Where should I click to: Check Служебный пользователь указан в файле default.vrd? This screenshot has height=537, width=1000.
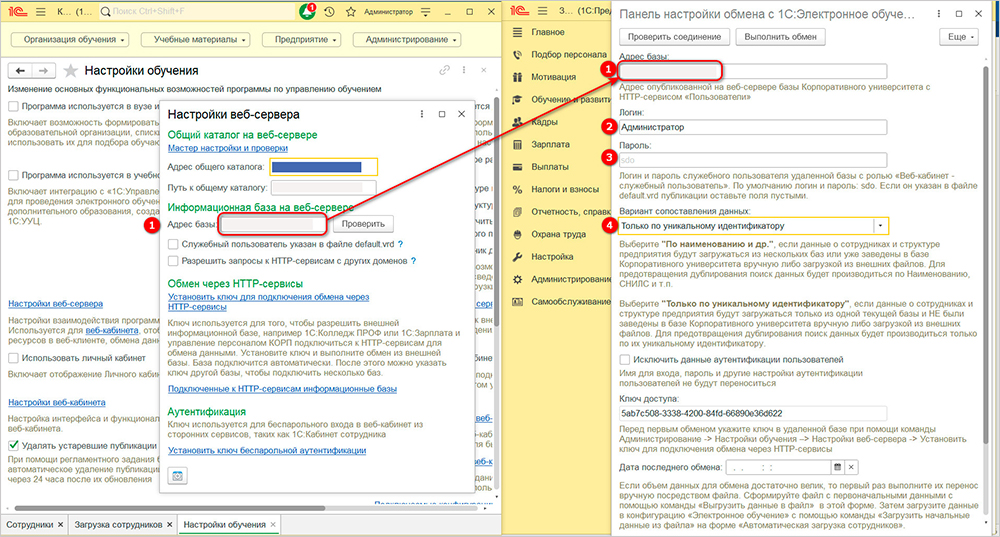pyautogui.click(x=173, y=244)
